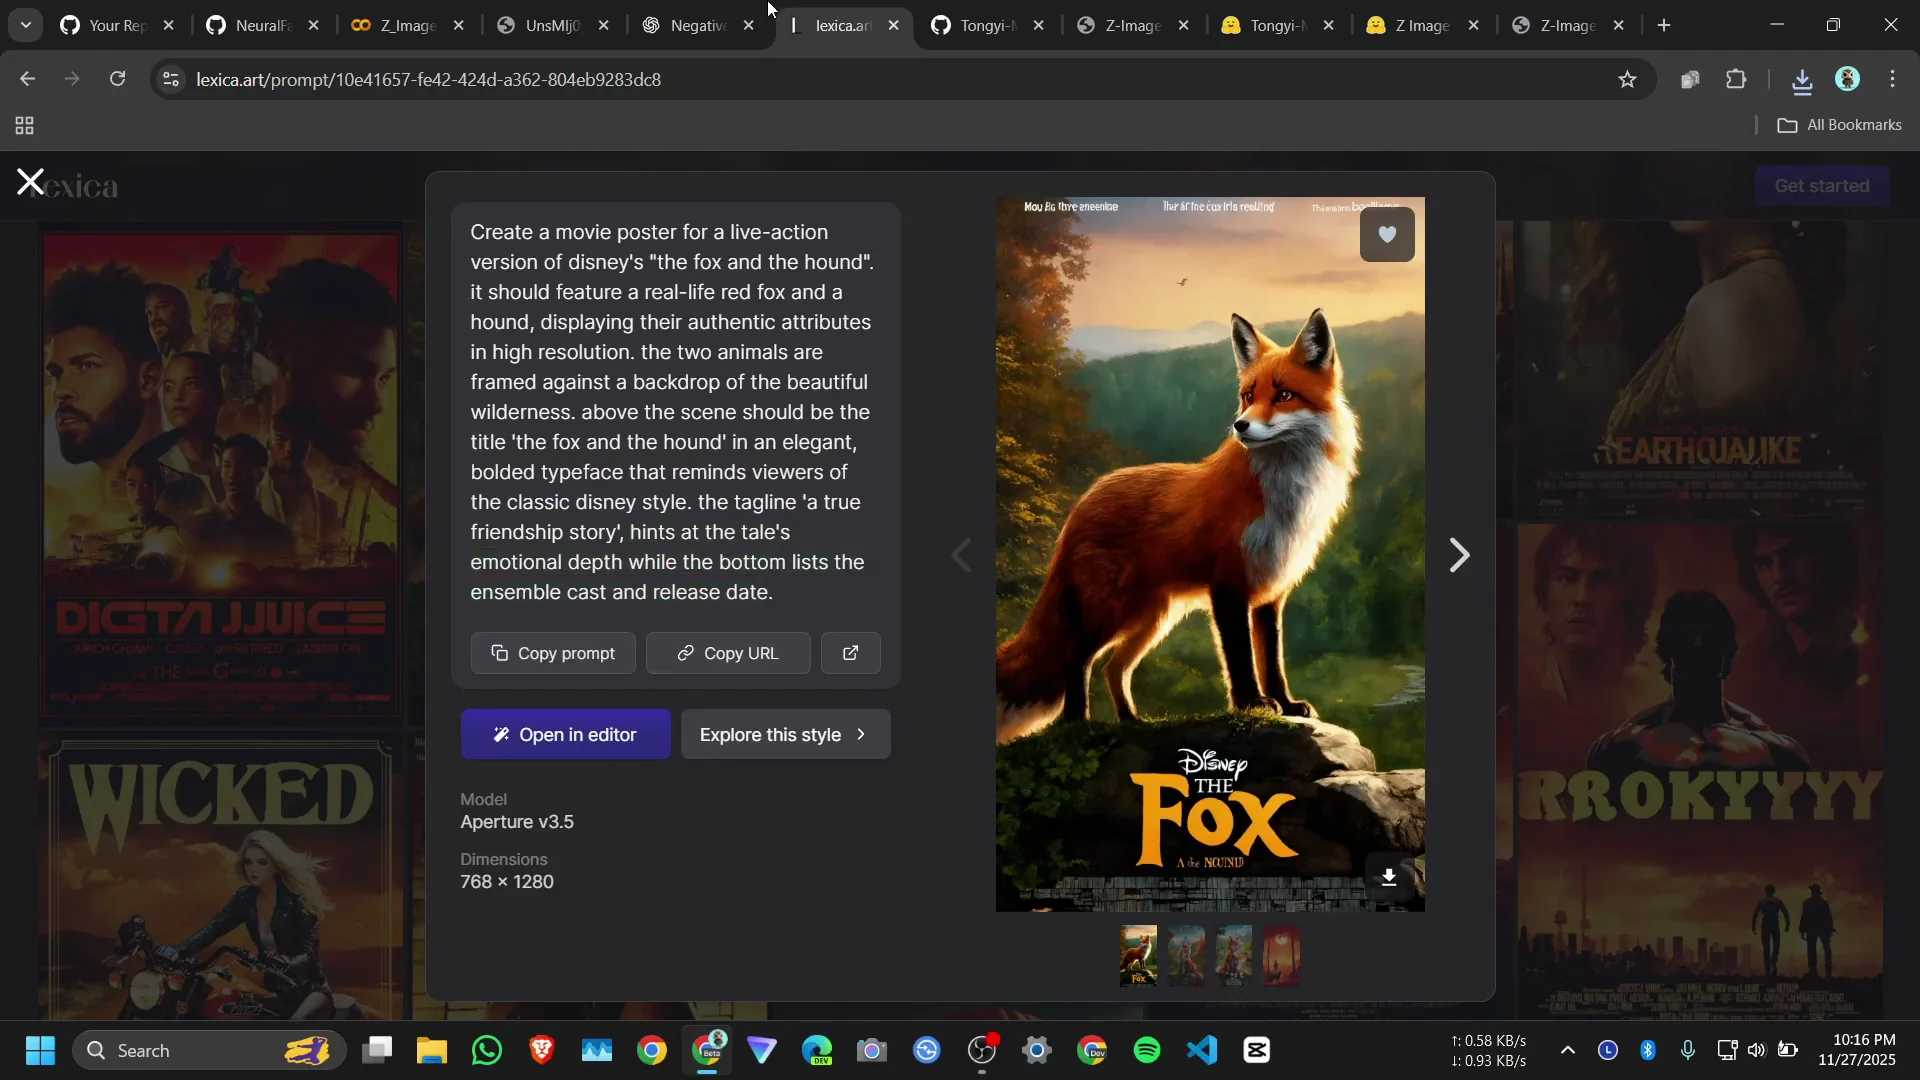The width and height of the screenshot is (1920, 1080).
Task: Select the fourth red poster thumbnail
Action: pyautogui.click(x=1281, y=955)
